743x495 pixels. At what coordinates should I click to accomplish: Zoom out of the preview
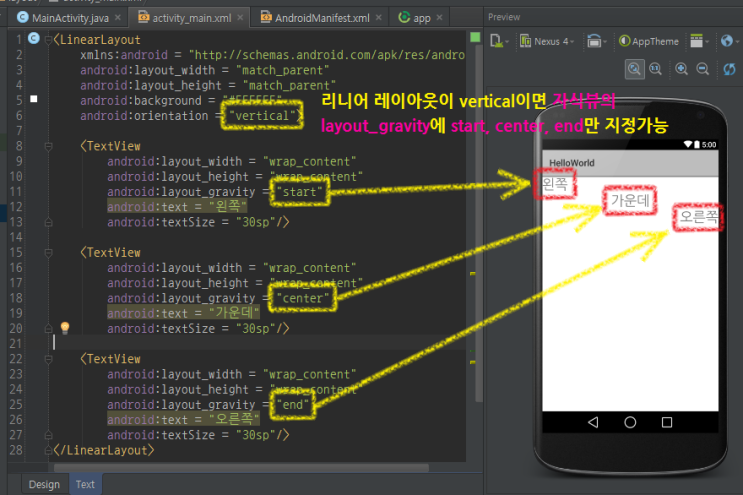(703, 69)
